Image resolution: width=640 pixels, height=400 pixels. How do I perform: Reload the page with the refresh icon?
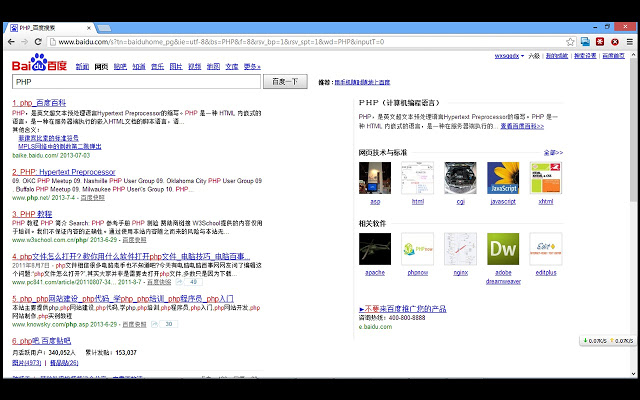coord(38,42)
